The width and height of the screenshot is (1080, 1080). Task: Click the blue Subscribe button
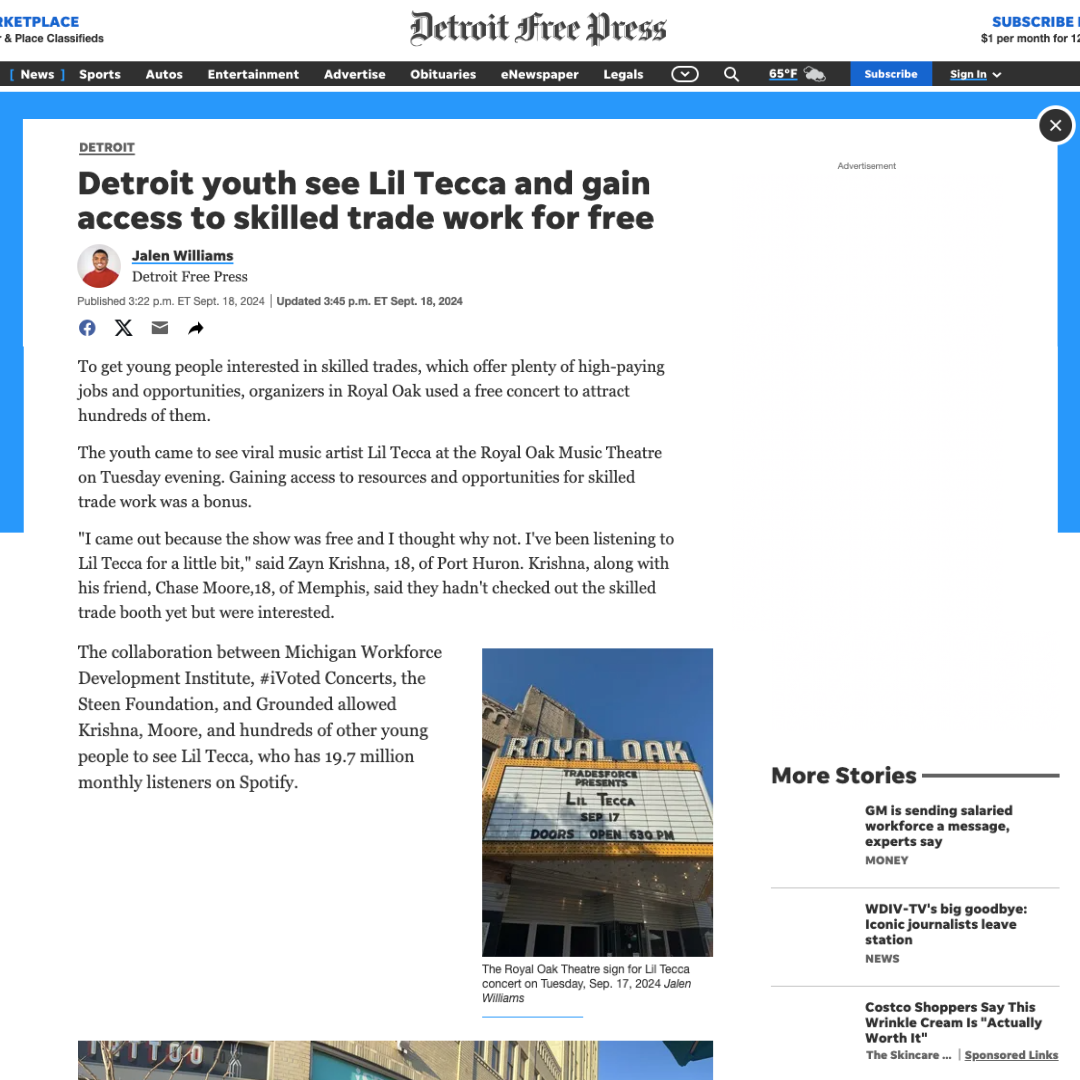tap(891, 74)
